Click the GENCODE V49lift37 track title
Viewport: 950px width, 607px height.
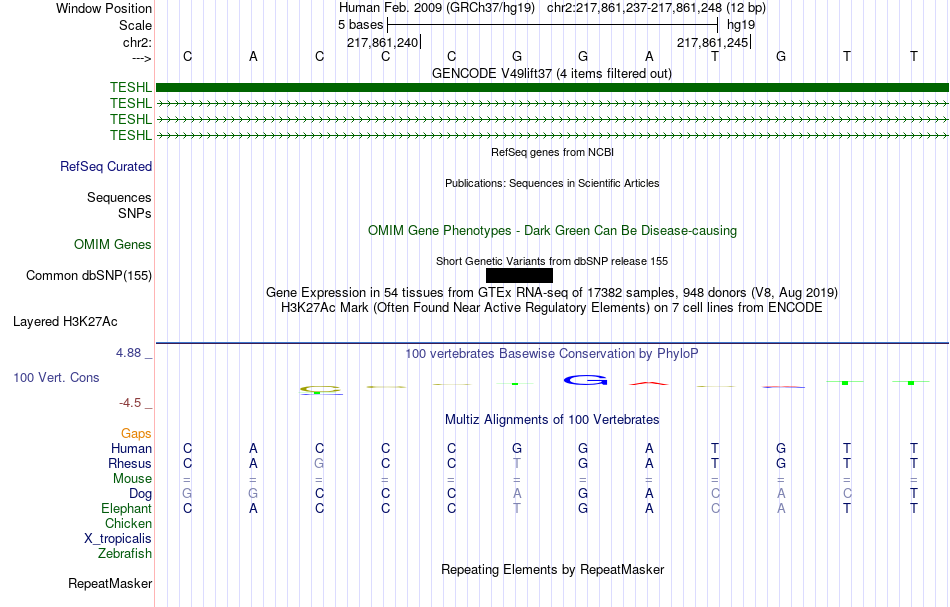(552, 74)
